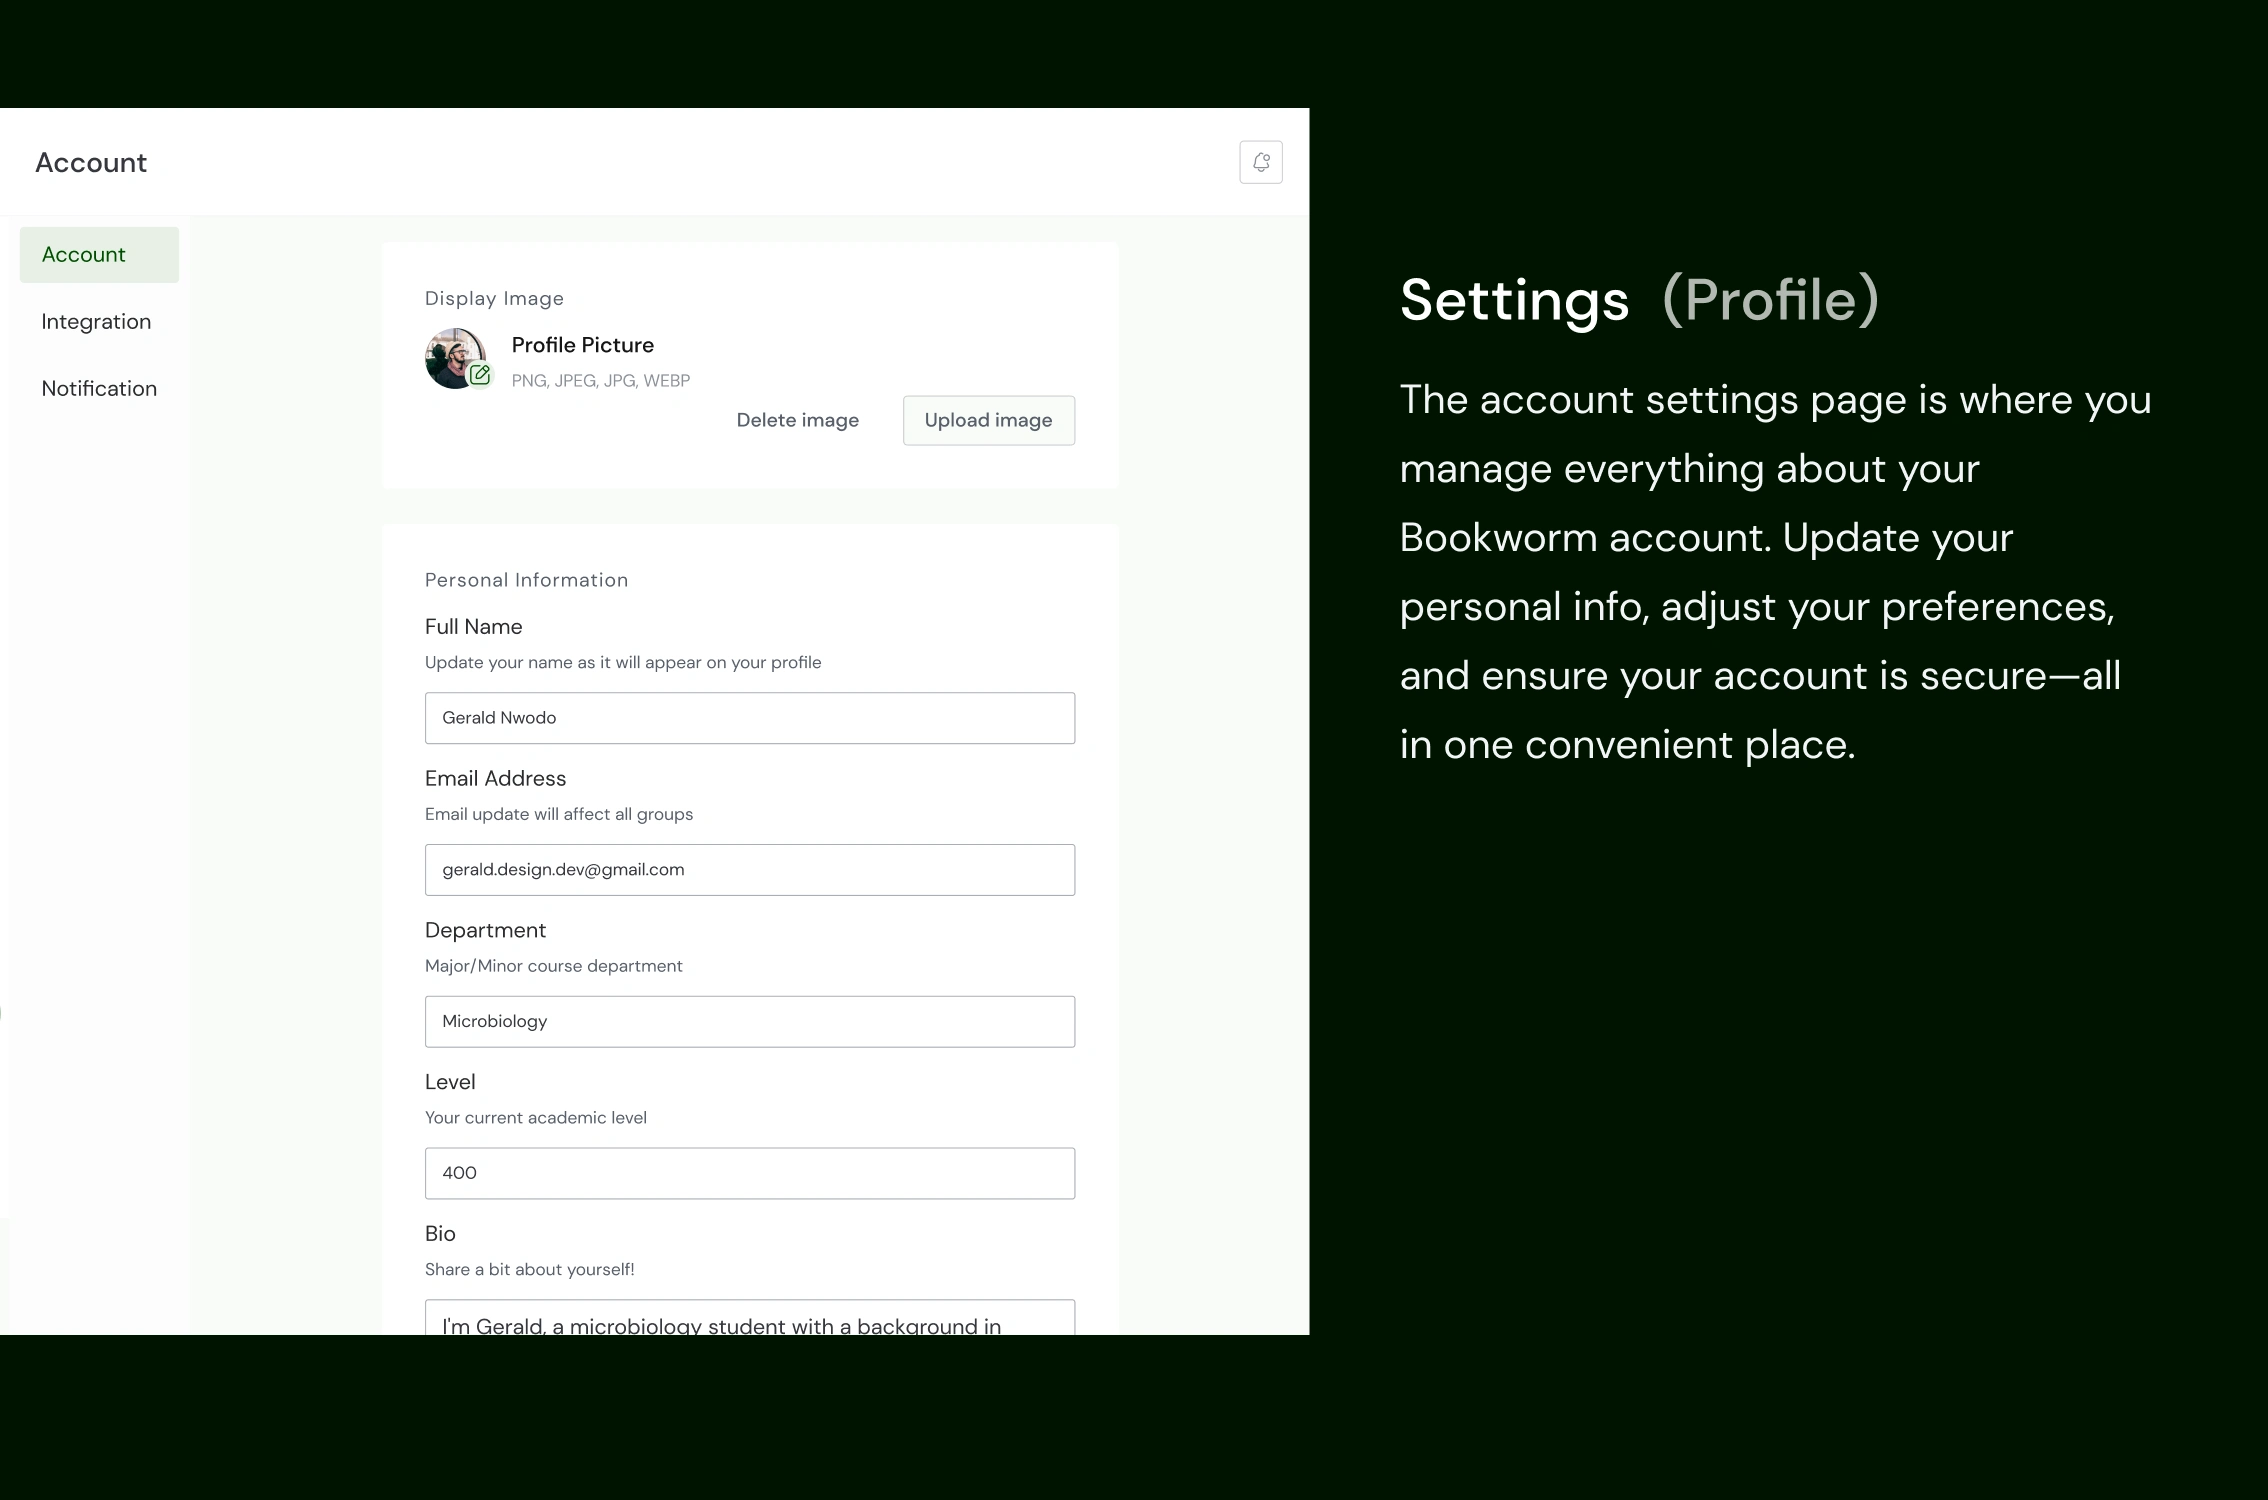2268x1500 pixels.
Task: Switch to the Integration settings tab
Action: 96,322
